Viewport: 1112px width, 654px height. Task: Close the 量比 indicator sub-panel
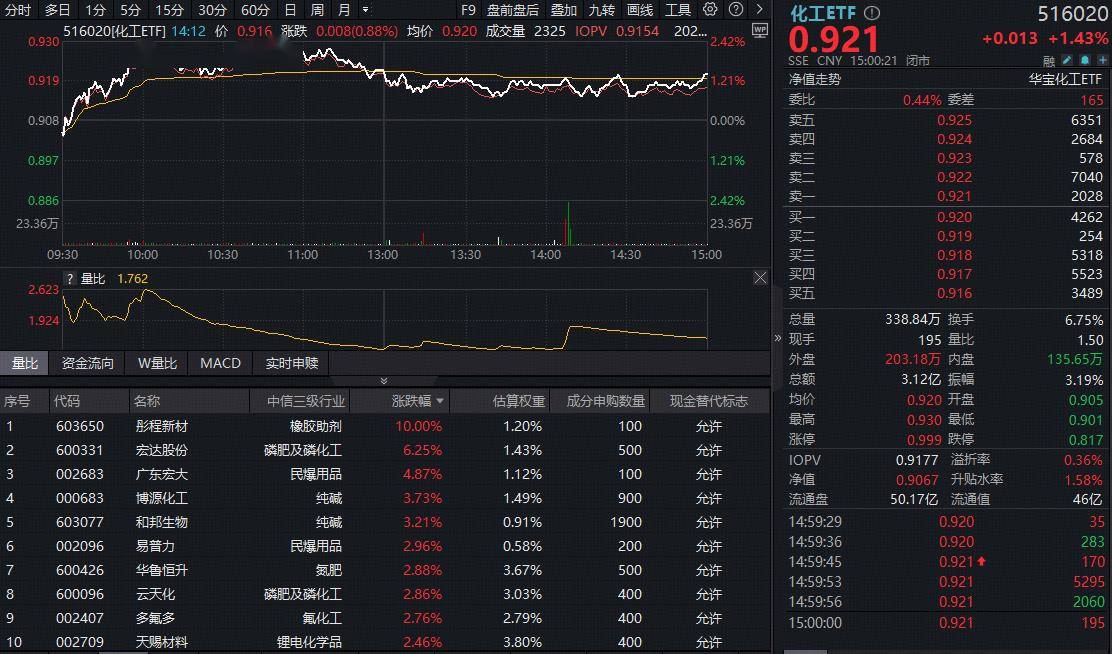[x=760, y=278]
